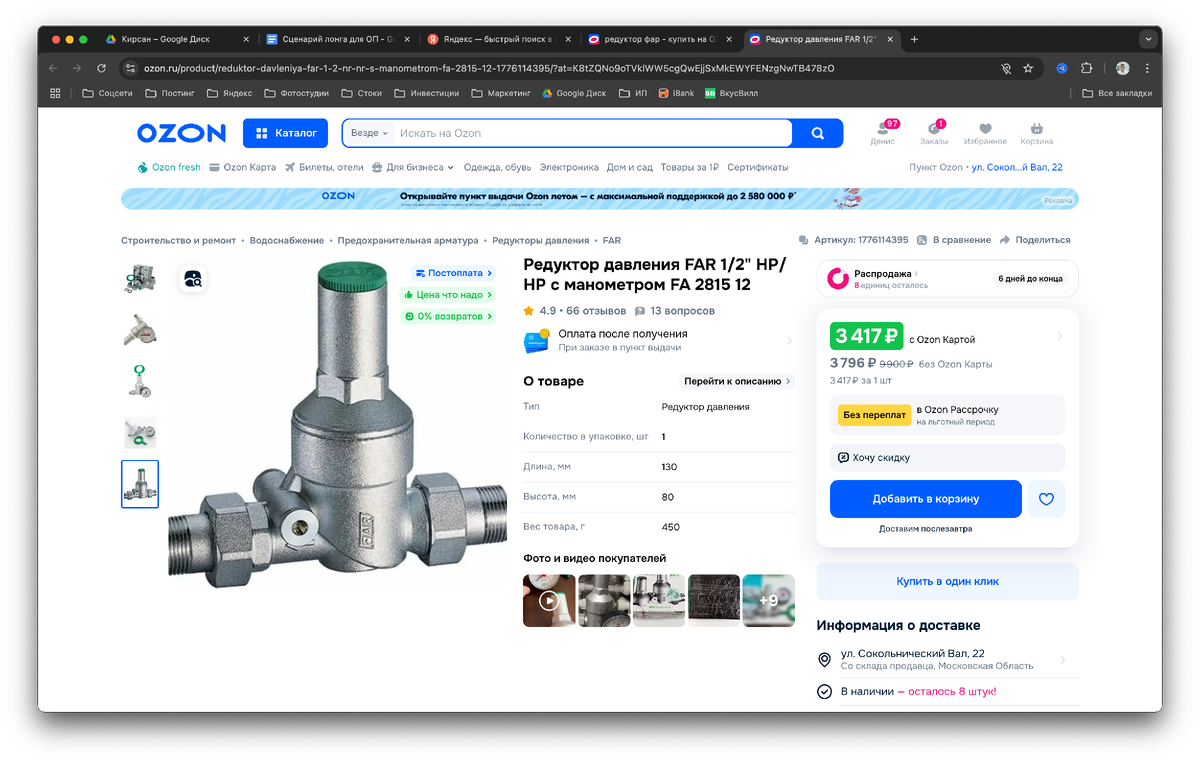Select the fourth product thumbnail

140,432
